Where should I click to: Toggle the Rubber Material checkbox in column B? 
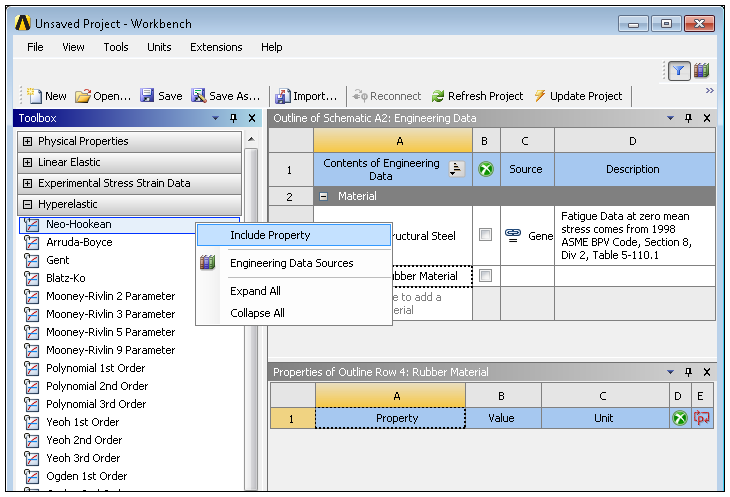click(485, 275)
